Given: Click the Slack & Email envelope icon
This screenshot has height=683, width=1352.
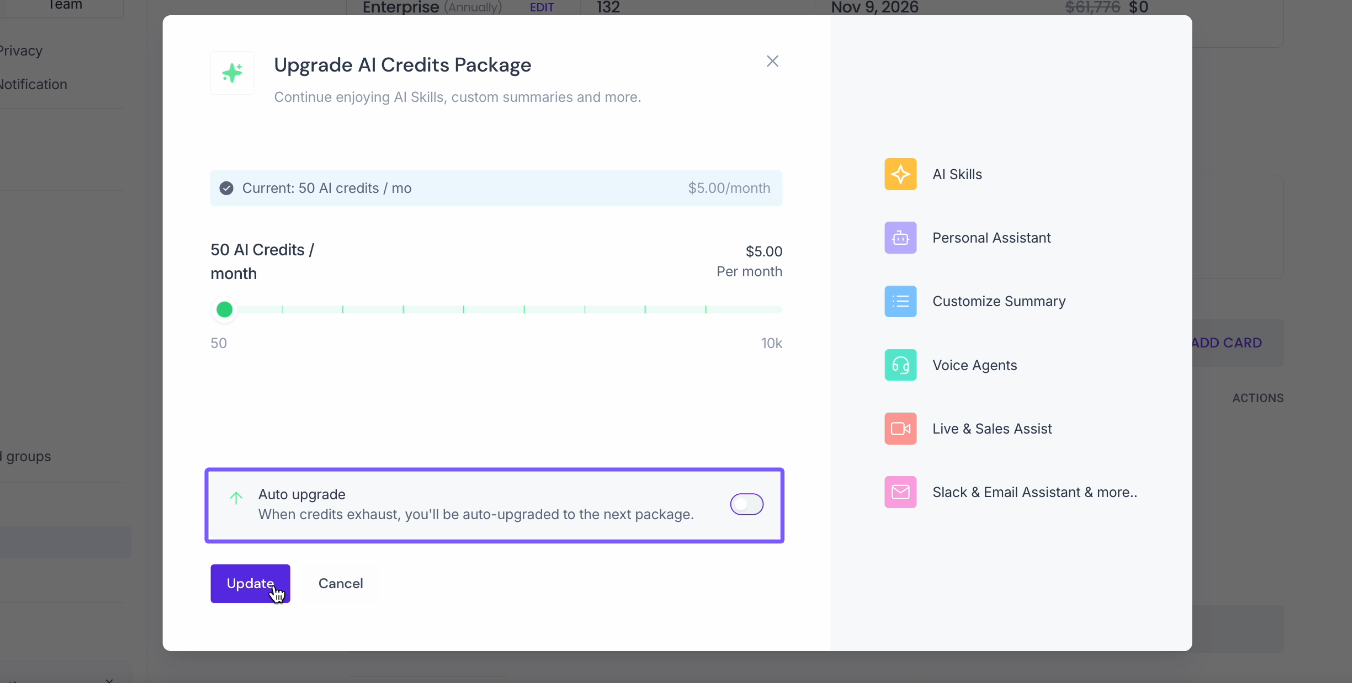Looking at the screenshot, I should tap(900, 492).
